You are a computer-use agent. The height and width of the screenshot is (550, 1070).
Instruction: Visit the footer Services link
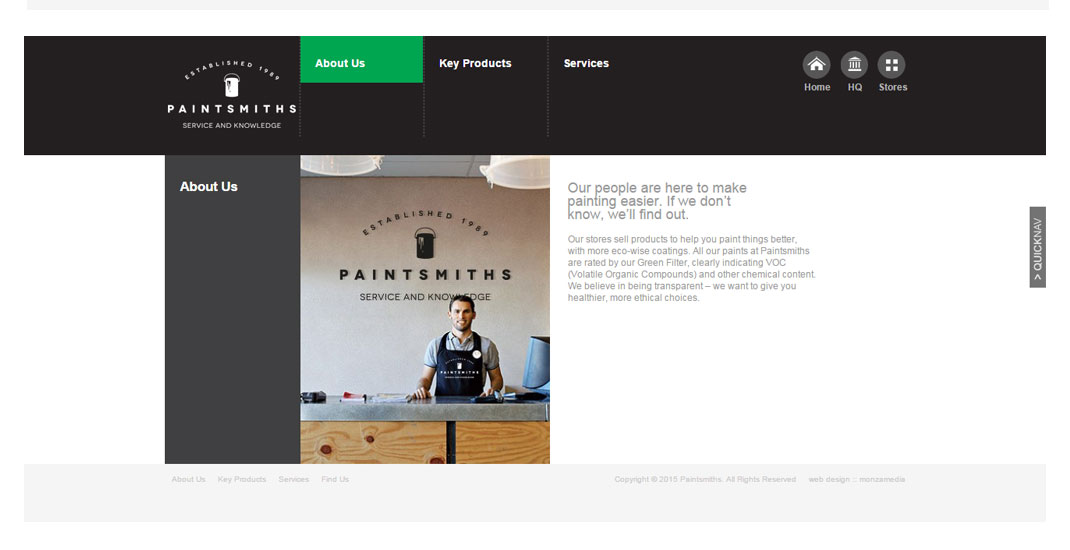(x=294, y=480)
